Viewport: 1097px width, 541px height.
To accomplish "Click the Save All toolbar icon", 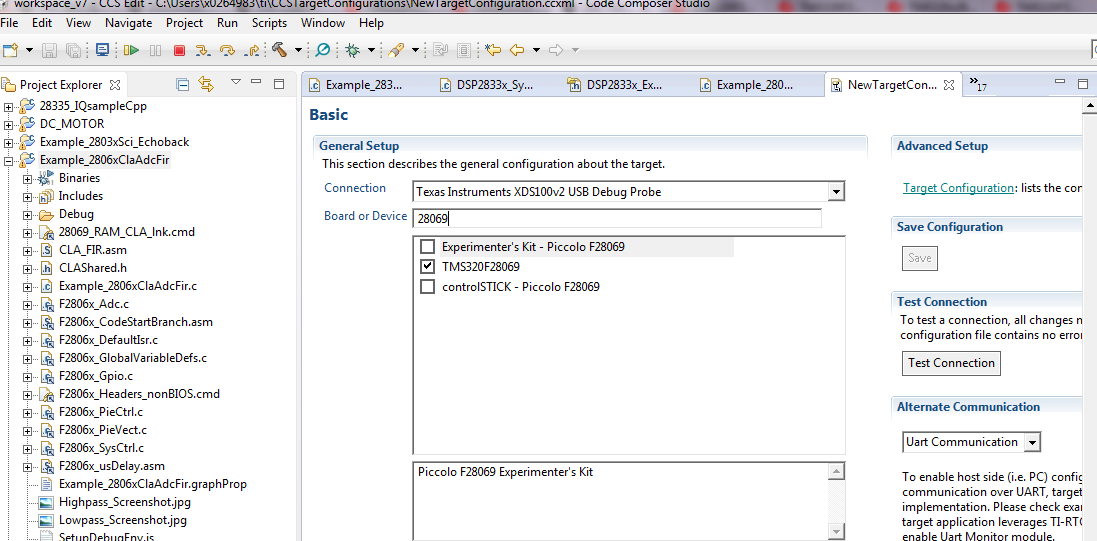I will 73,50.
